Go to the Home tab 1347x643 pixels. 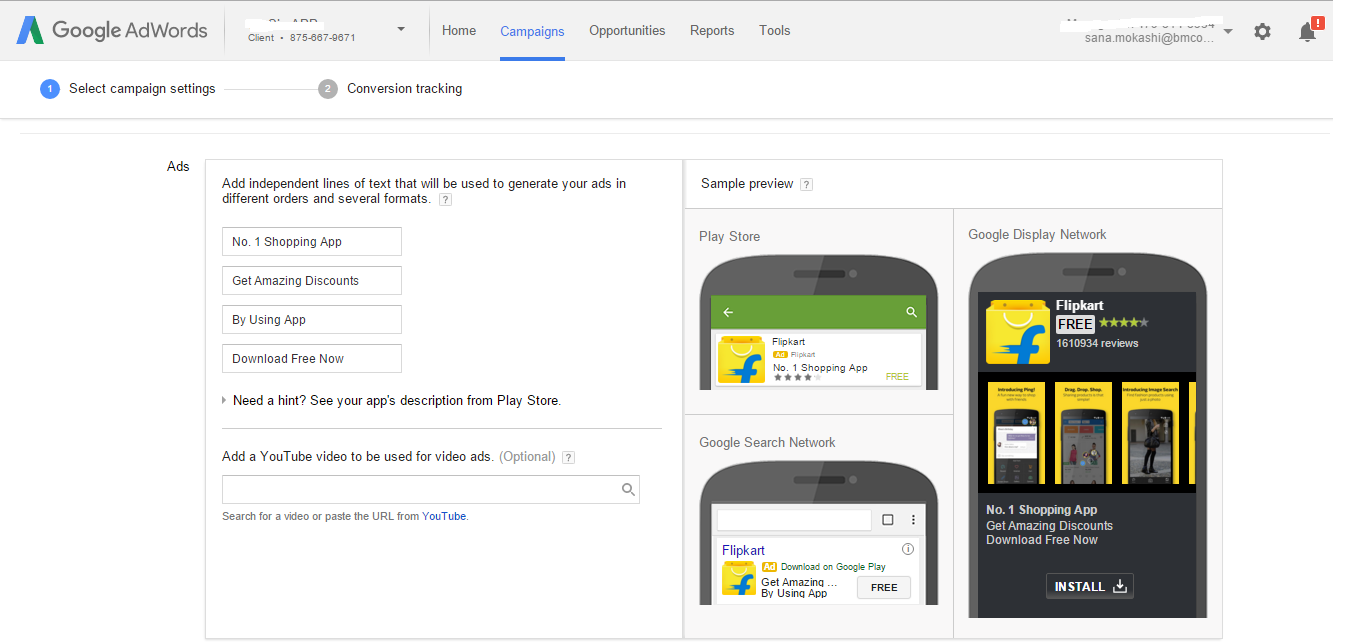pyautogui.click(x=459, y=31)
